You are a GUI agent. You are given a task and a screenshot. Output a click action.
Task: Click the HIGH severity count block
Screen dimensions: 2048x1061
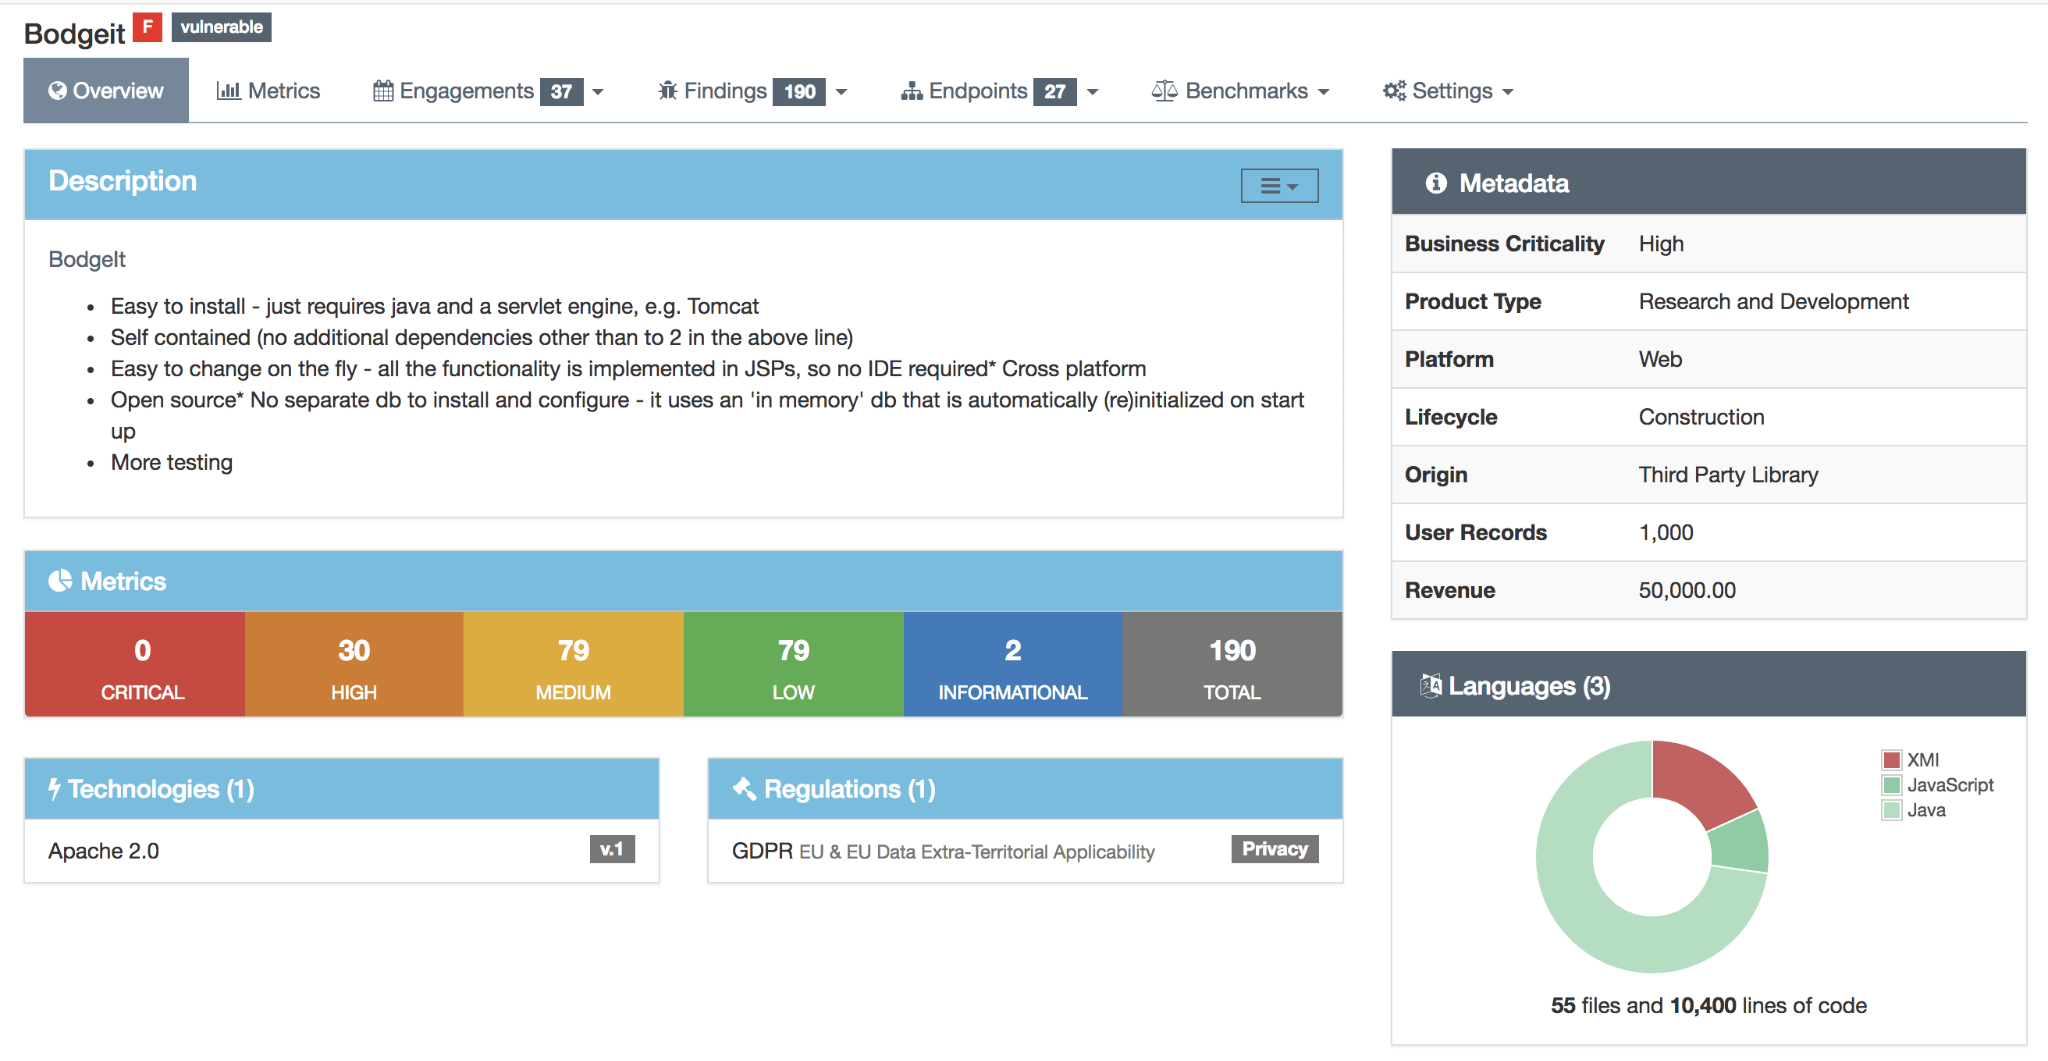tap(354, 664)
